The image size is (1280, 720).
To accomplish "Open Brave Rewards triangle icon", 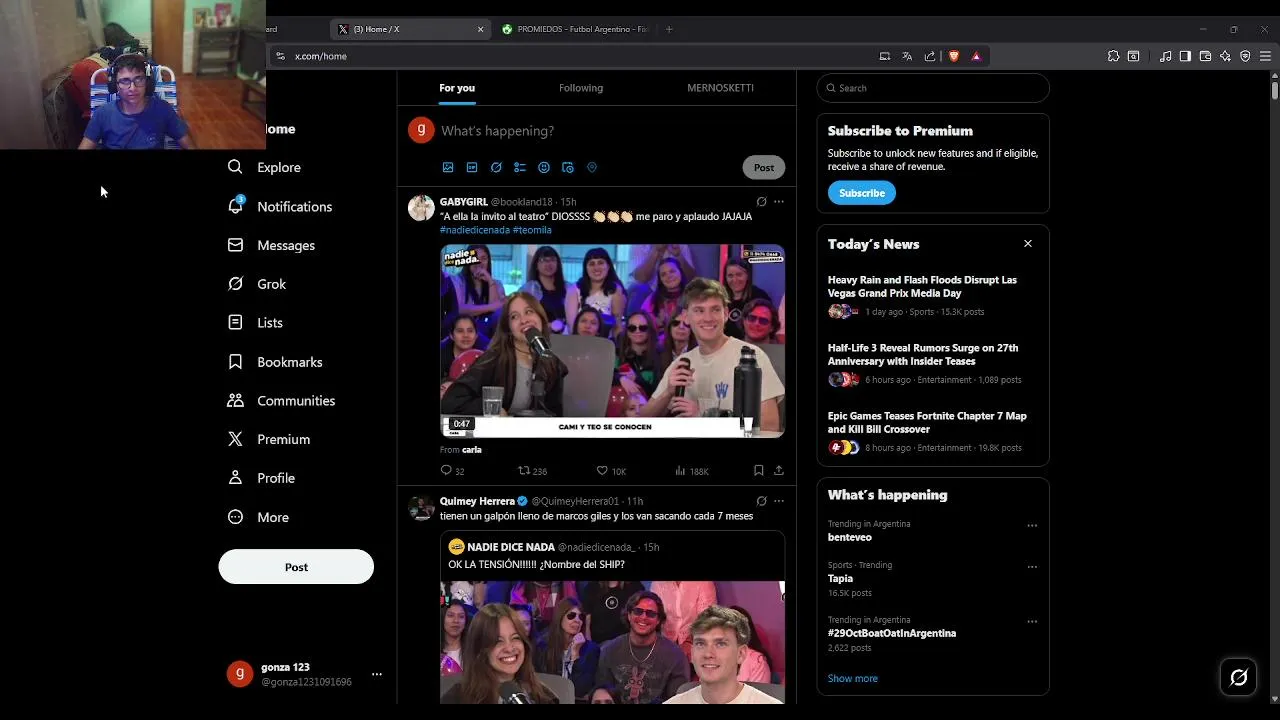I will [976, 56].
